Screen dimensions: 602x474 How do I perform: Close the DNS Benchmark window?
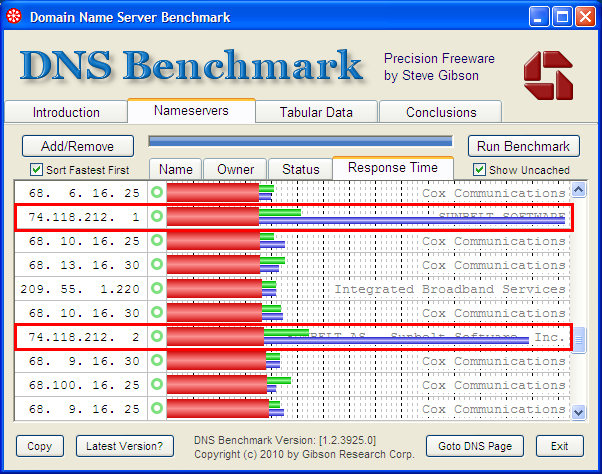pyautogui.click(x=585, y=17)
